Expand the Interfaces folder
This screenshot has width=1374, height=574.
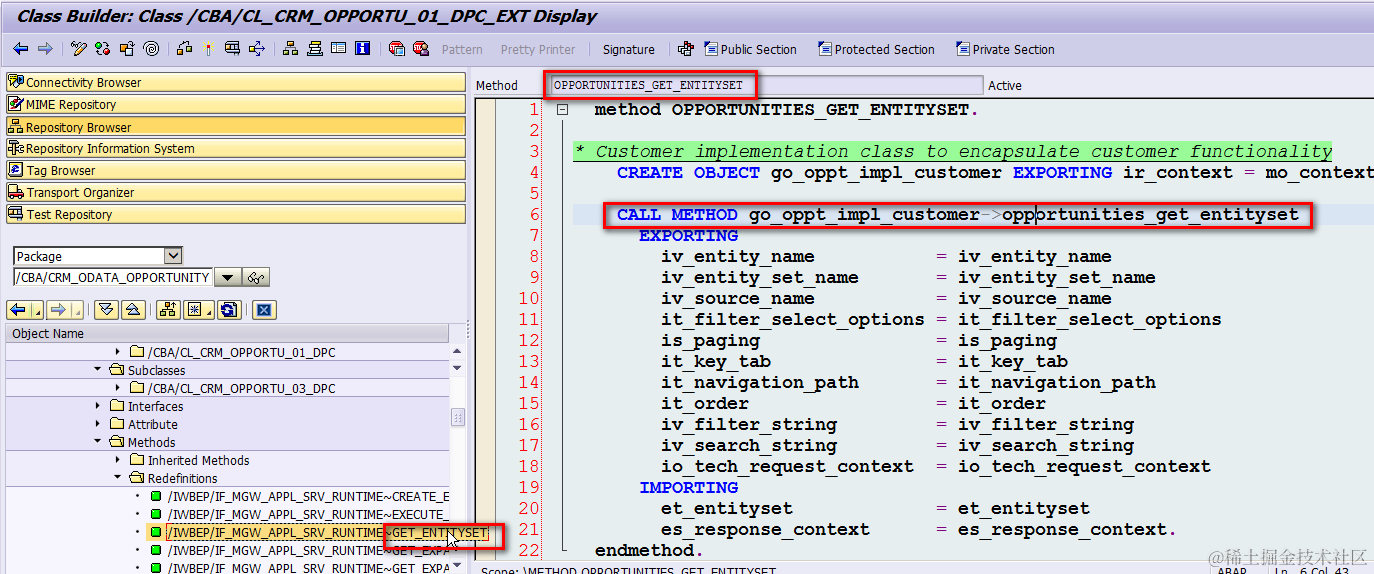[x=98, y=406]
